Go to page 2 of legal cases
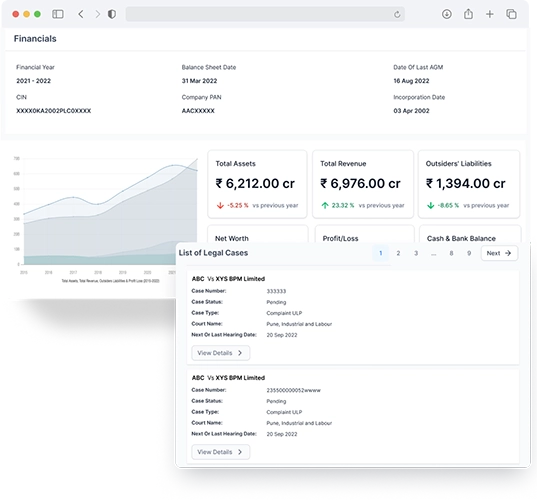537x500 pixels. click(x=398, y=253)
